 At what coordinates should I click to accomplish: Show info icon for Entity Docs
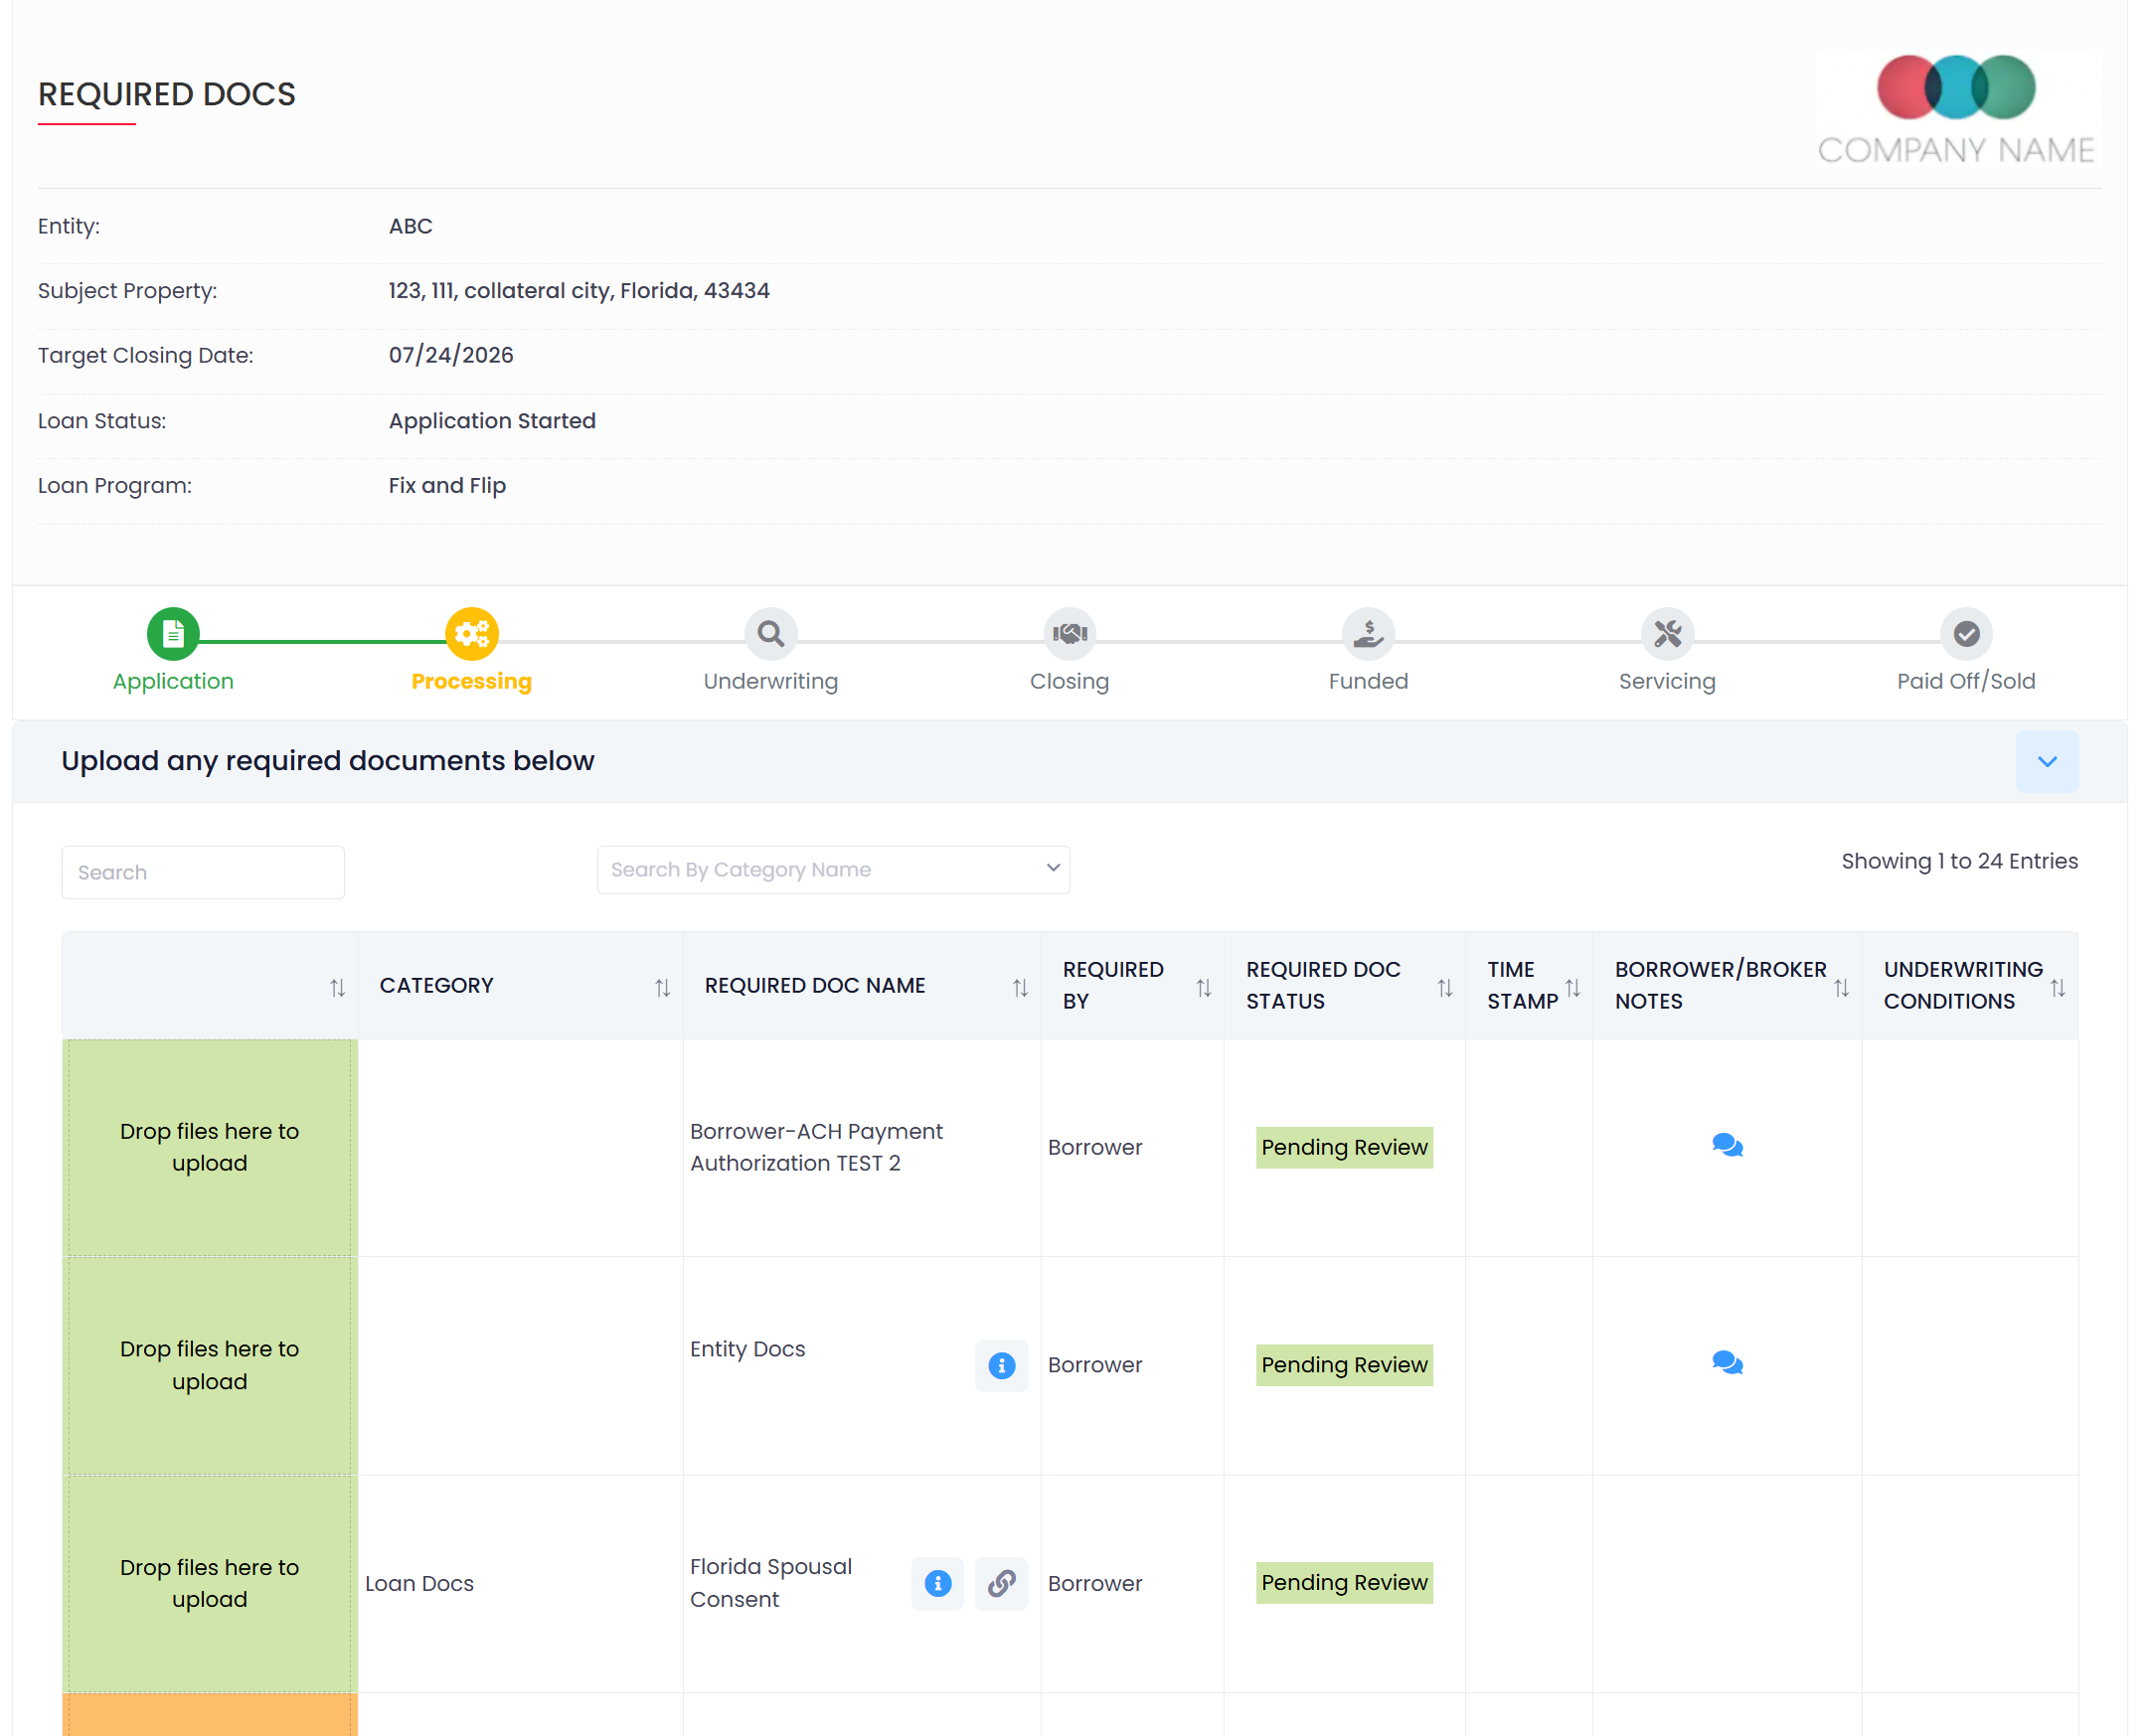click(1001, 1365)
